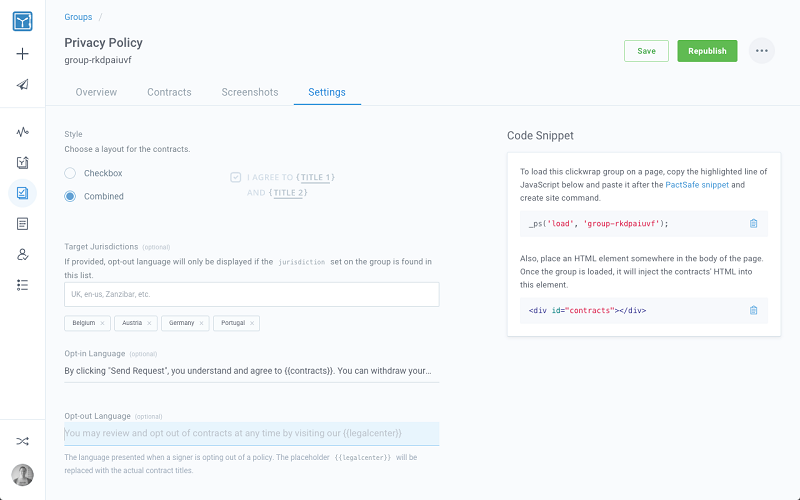
Task: Select the Combined layout radio button
Action: point(70,196)
